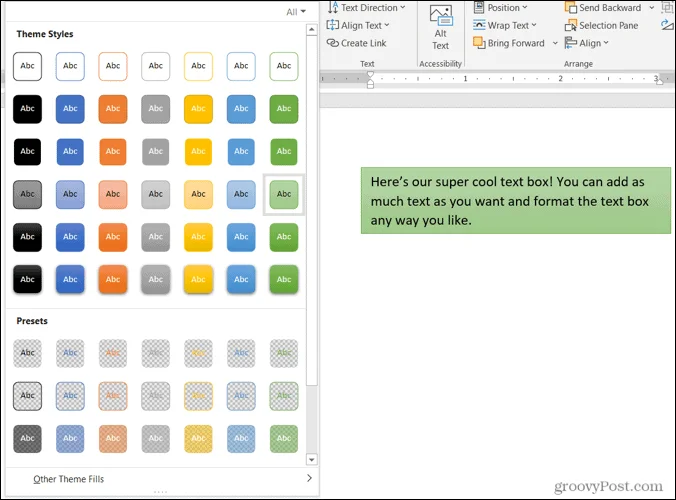
Task: Select the light orange style in fourth row
Action: click(113, 194)
